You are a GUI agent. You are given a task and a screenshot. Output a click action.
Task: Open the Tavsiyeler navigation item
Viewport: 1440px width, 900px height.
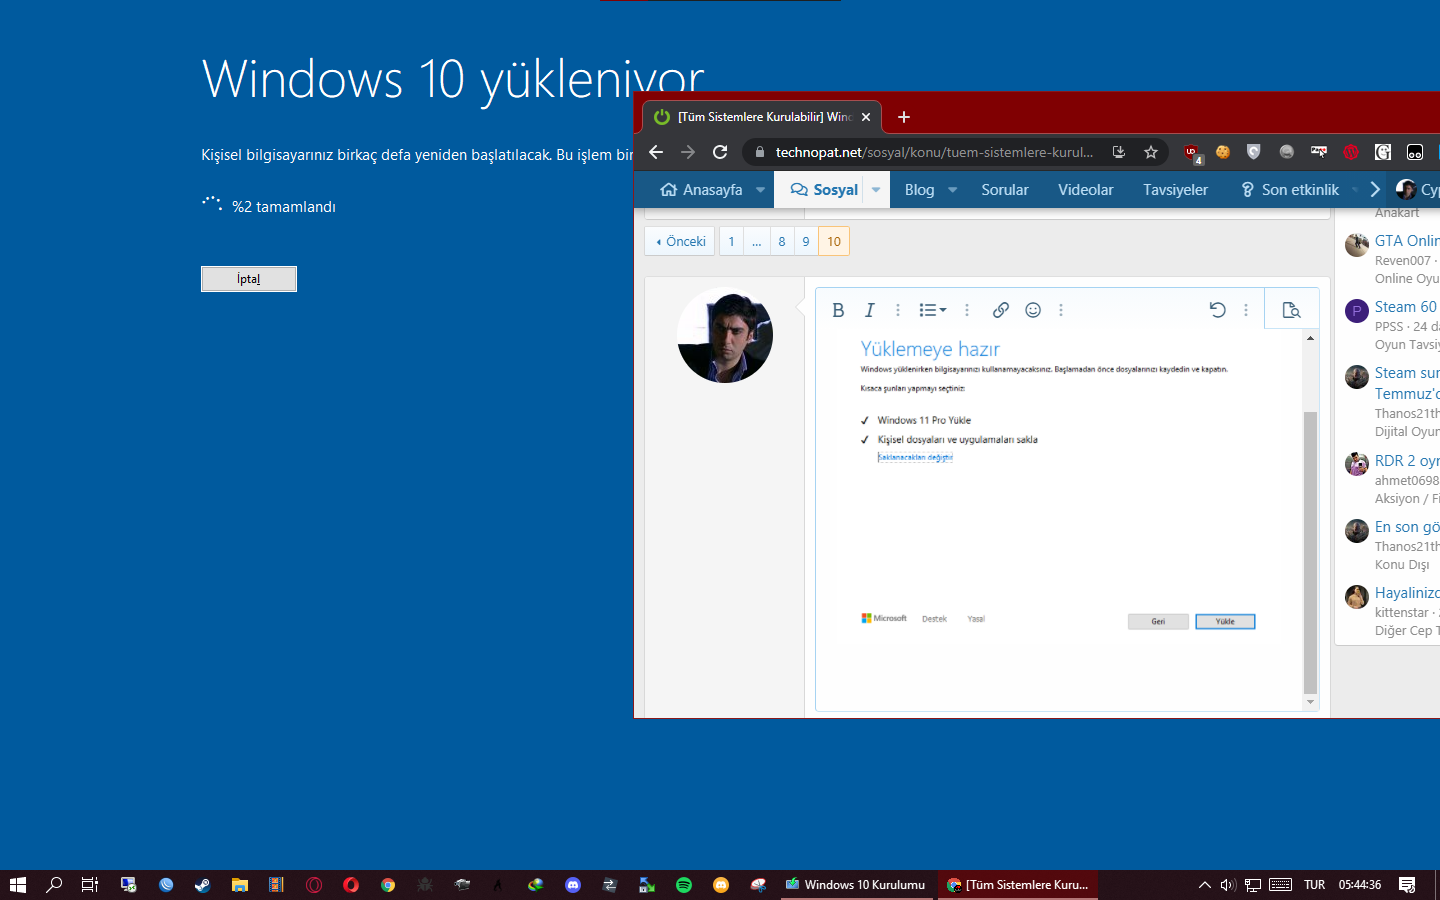(1175, 190)
